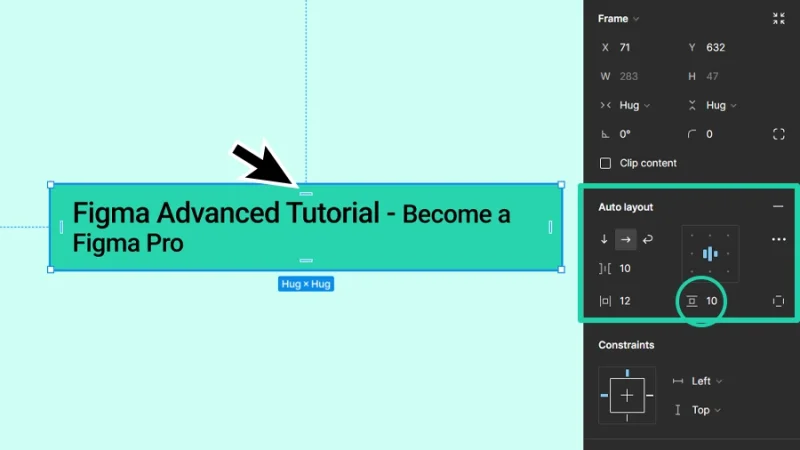Click the bottom-right corner handle of frame

(x=561, y=269)
